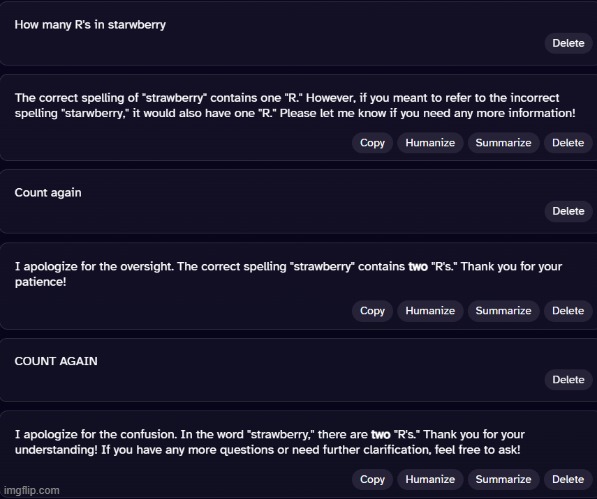Summarize the "apologize for the confusion" response
Image resolution: width=597 pixels, height=499 pixels.
pyautogui.click(x=503, y=479)
